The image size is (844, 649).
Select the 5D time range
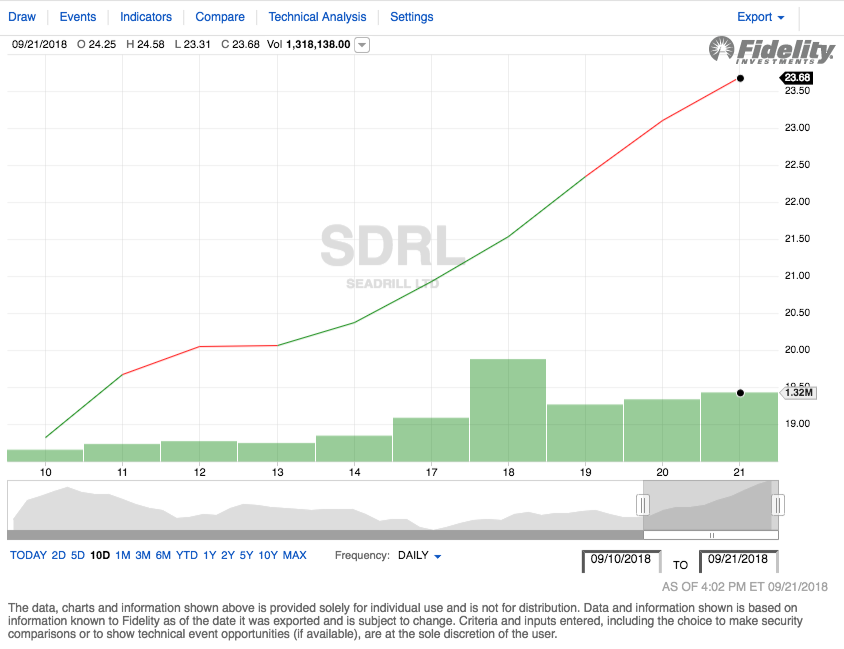(x=78, y=555)
